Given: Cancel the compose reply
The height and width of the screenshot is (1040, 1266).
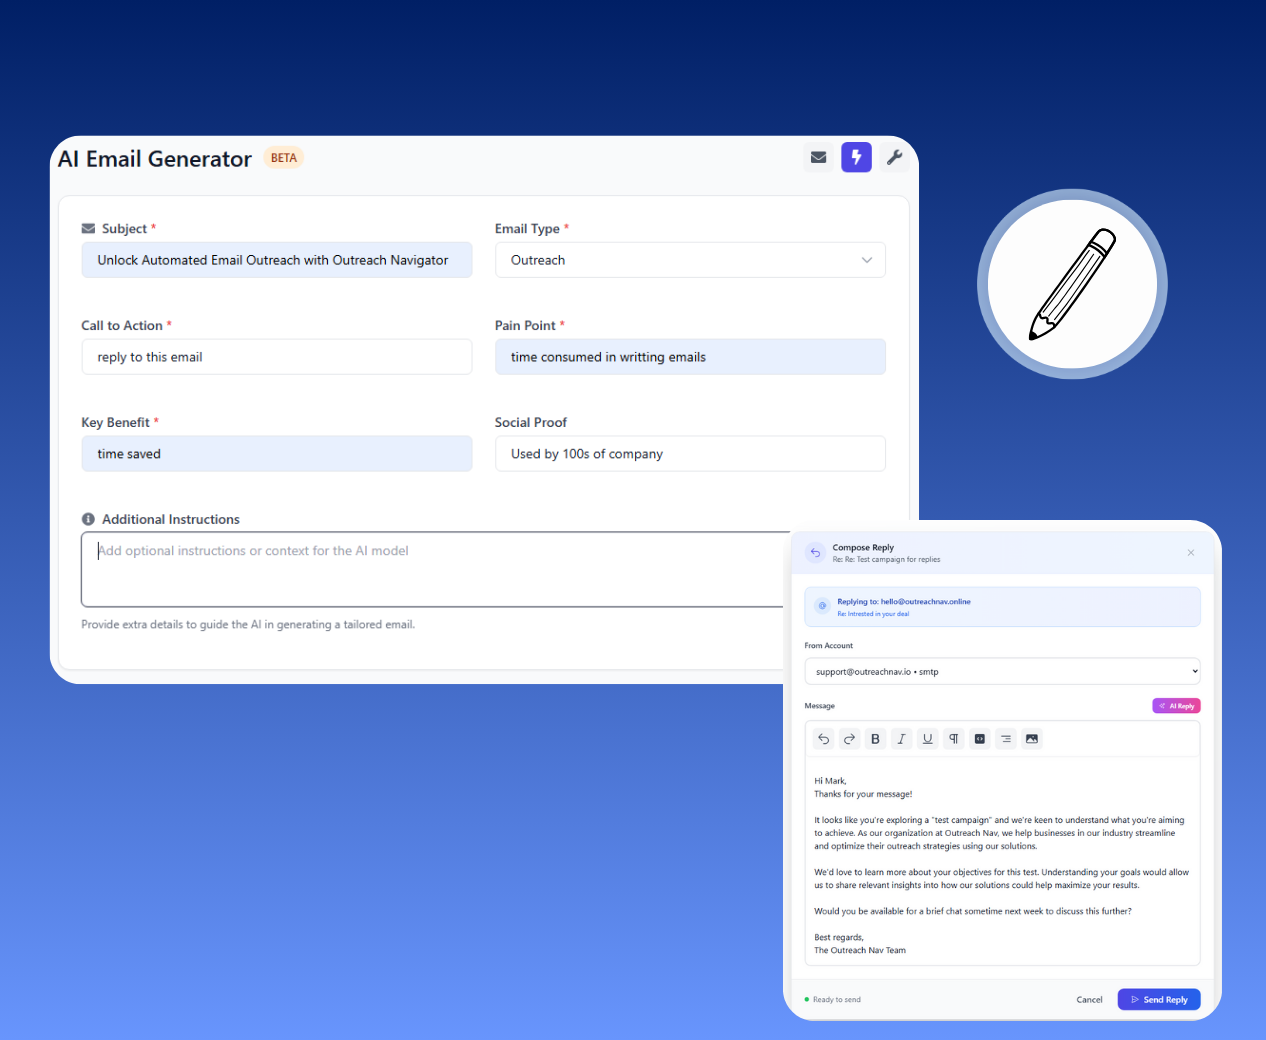Looking at the screenshot, I should (x=1089, y=999).
